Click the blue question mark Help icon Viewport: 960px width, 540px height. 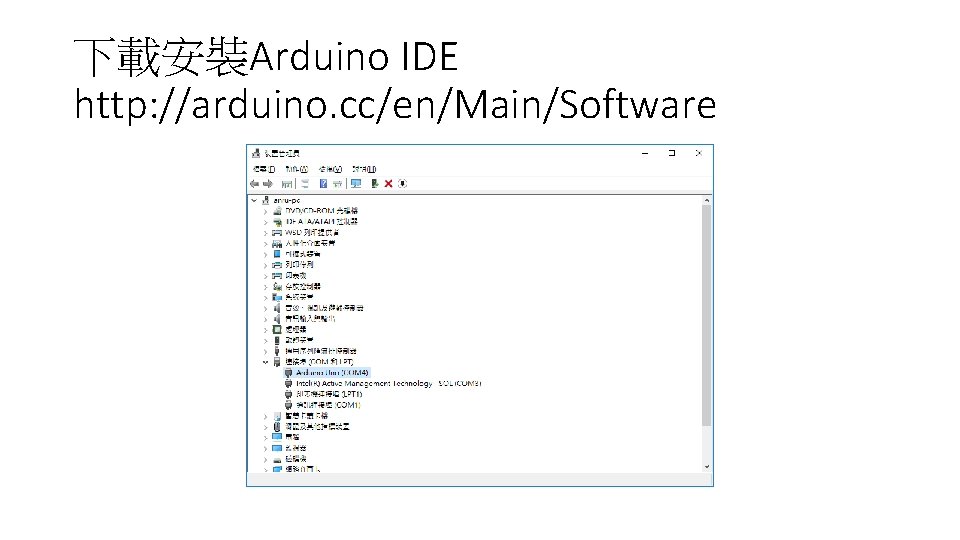[x=323, y=184]
